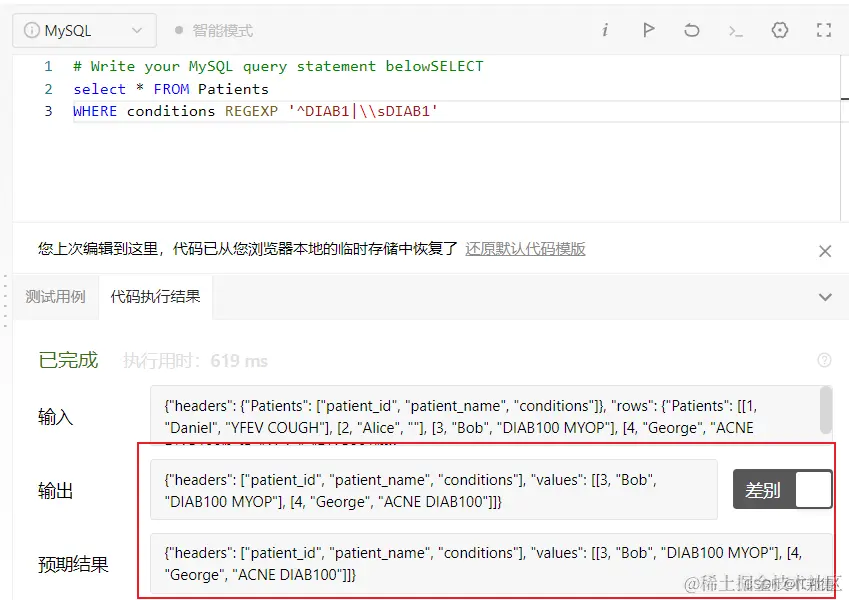Enter fullscreen with the expand icon
The image size is (849, 600).
point(824,30)
